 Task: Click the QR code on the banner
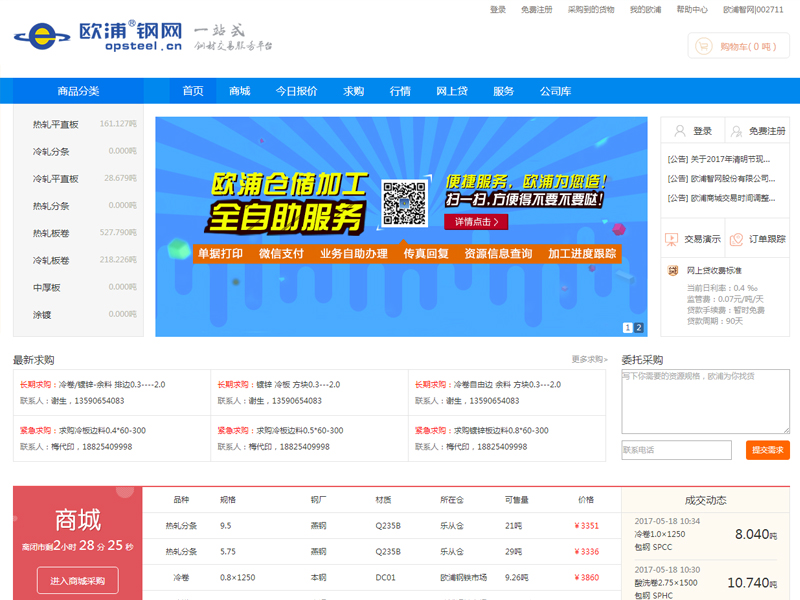(x=405, y=204)
